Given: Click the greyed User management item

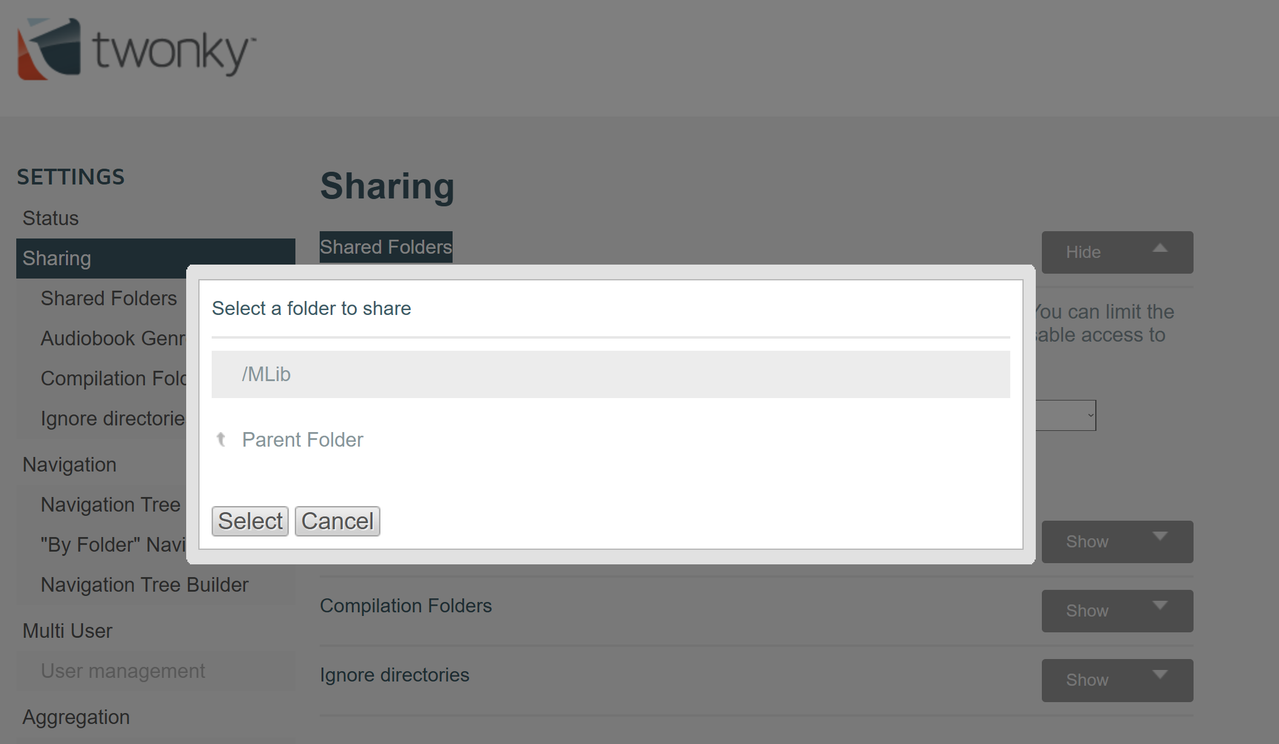Looking at the screenshot, I should tap(123, 671).
